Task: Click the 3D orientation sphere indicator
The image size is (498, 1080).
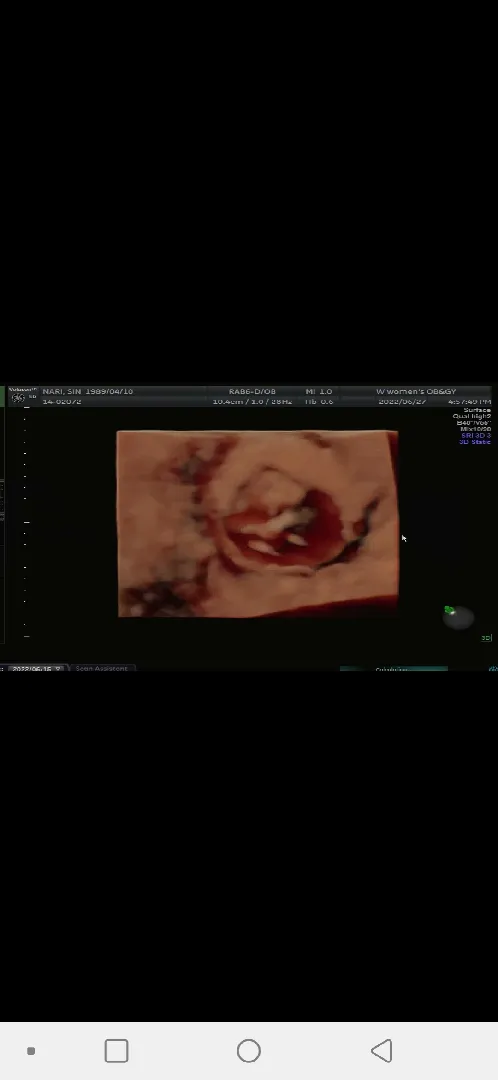Action: point(458,616)
